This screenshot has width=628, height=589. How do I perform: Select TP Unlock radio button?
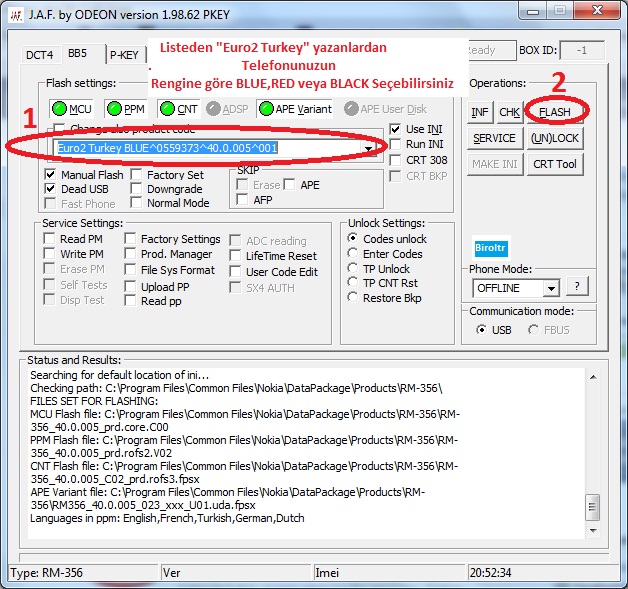352,268
